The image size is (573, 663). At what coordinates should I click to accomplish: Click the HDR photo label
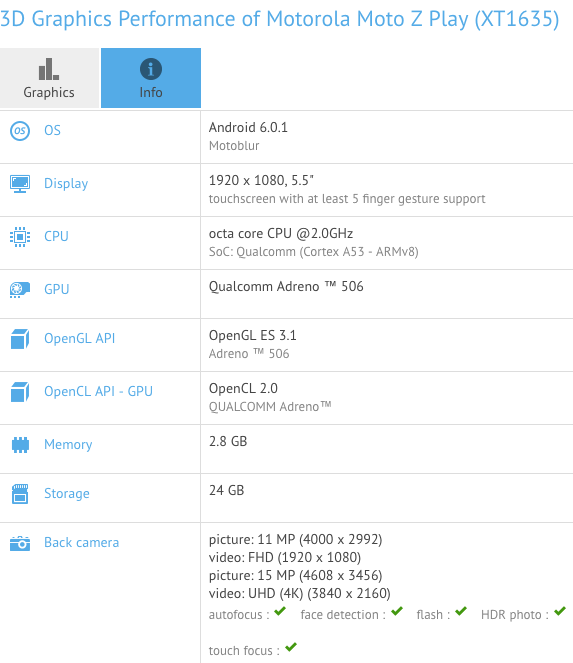(x=515, y=615)
